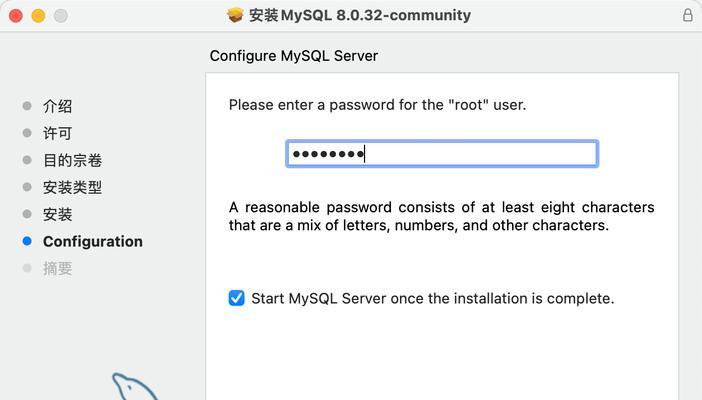The width and height of the screenshot is (702, 400).
Task: Close the installer with the red button
Action: pos(16,16)
